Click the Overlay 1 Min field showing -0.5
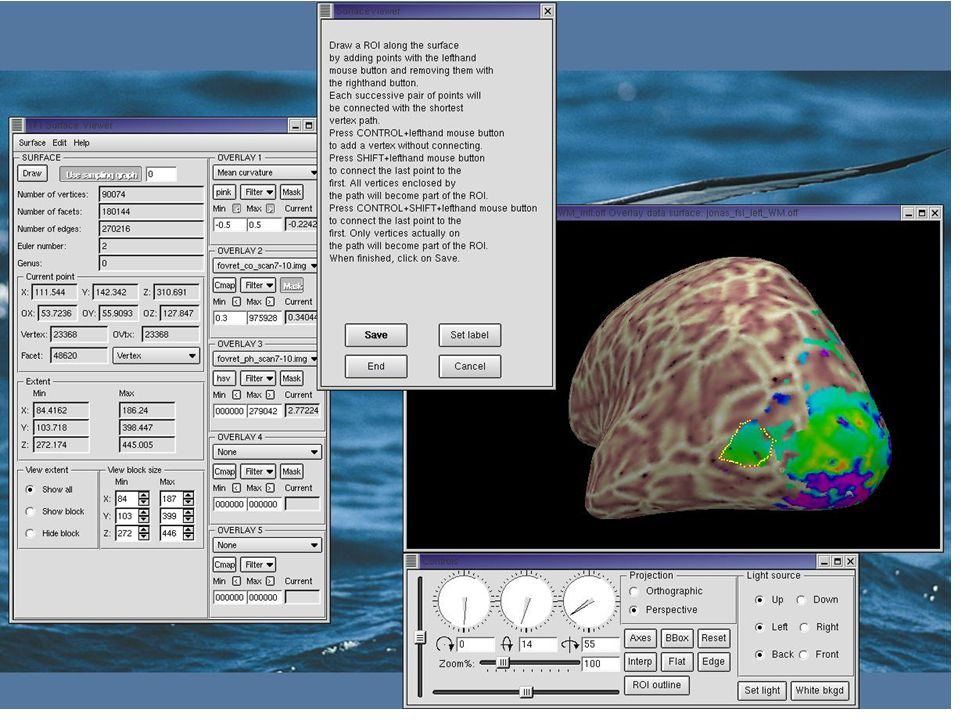Image resolution: width=960 pixels, height=720 pixels. [x=230, y=225]
